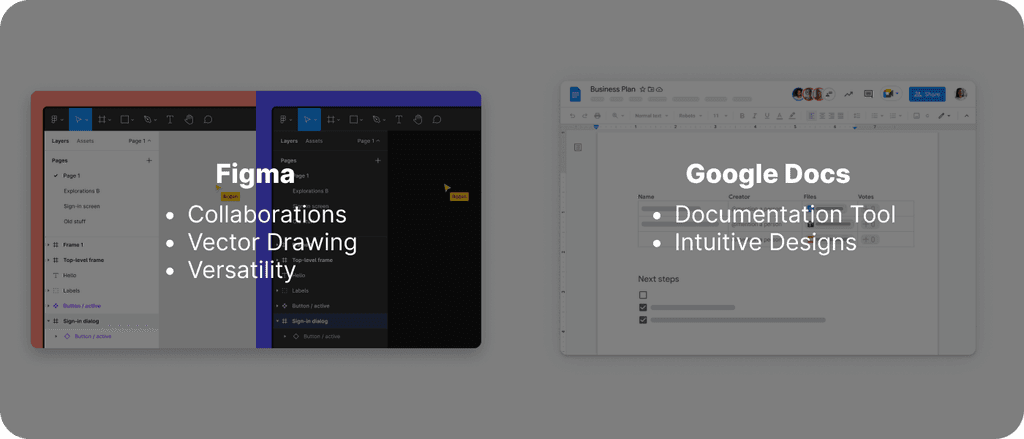Apply italic formatting in Google Docs
The width and height of the screenshot is (1024, 439).
tap(754, 116)
